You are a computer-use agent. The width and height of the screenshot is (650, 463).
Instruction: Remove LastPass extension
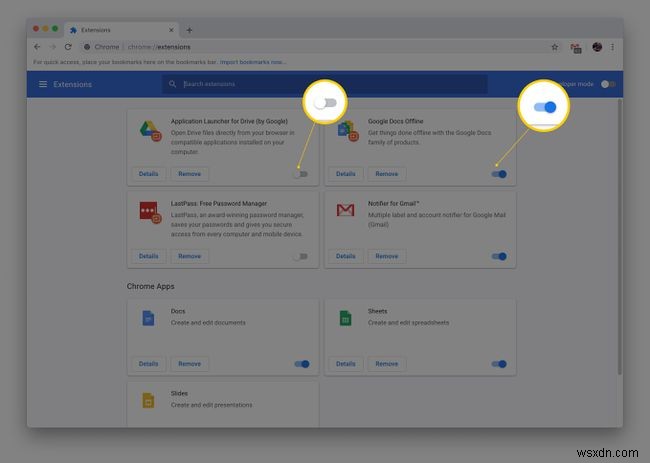189,256
